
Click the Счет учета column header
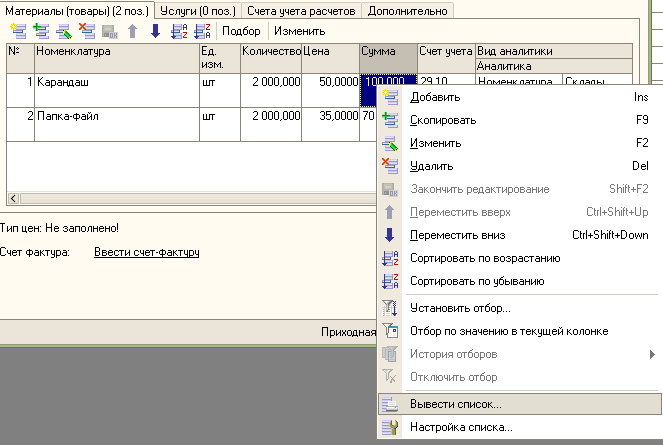(446, 58)
